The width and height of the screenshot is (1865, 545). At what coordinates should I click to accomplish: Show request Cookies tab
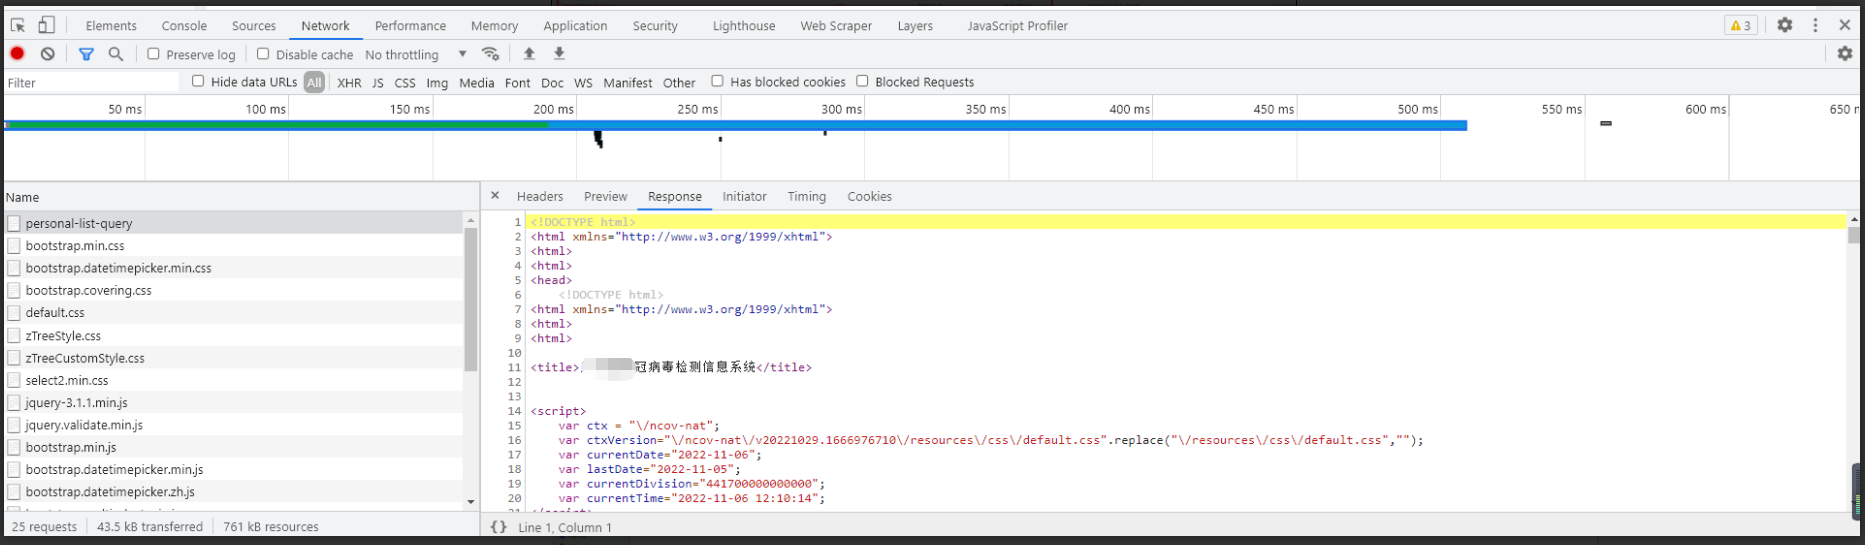869,197
